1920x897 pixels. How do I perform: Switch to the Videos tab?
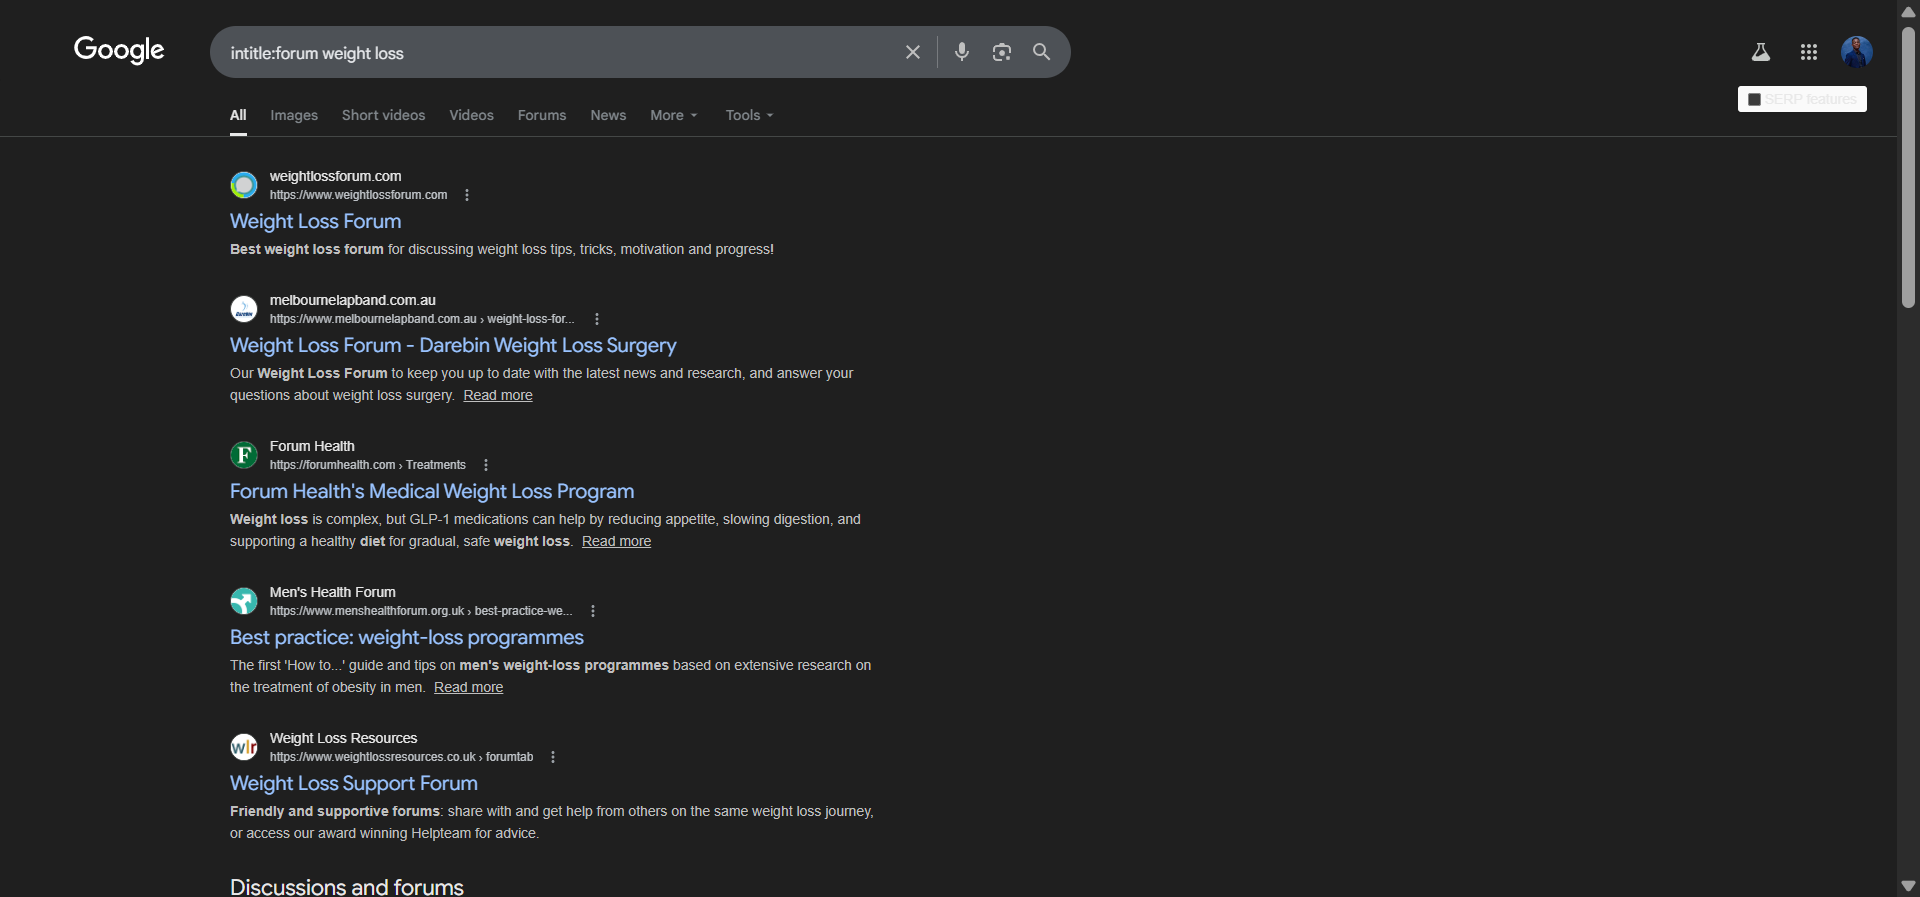(x=471, y=115)
